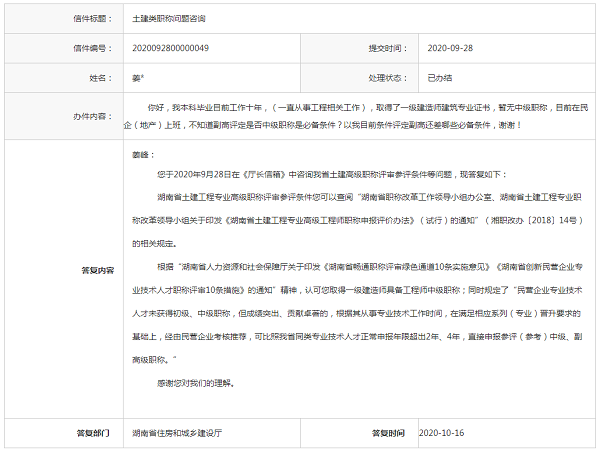Click the 答复时间 label
The width and height of the screenshot is (600, 454).
(388, 433)
